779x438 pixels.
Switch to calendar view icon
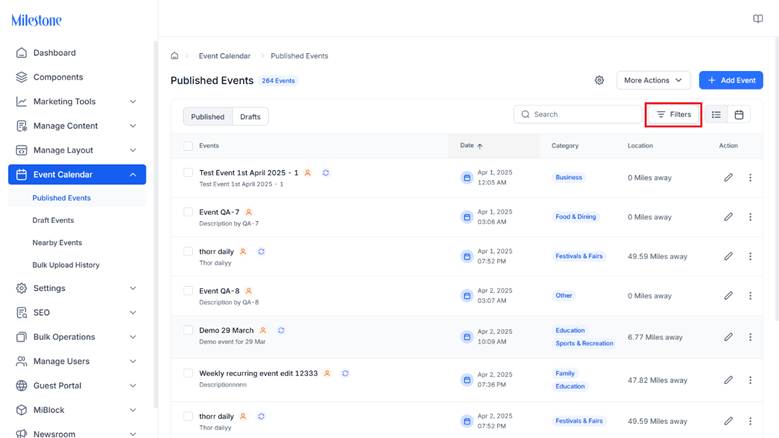pos(739,114)
